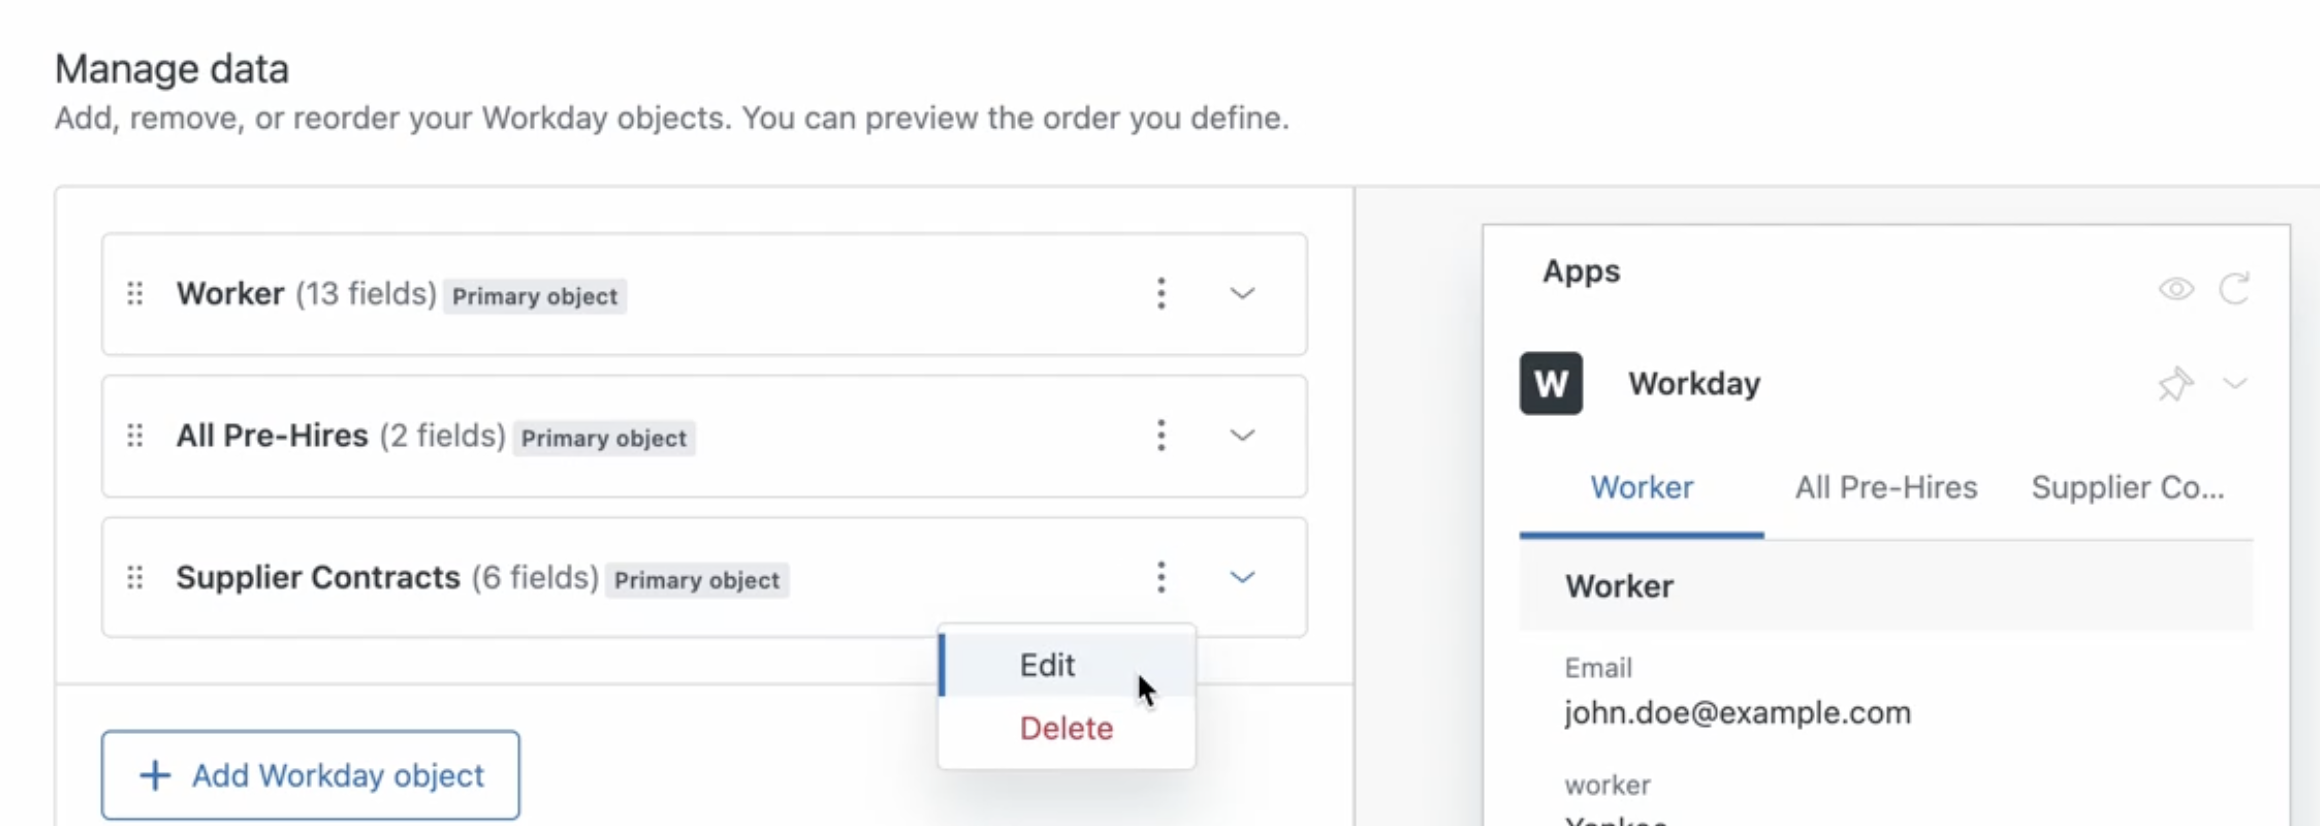Expand the Supplier Contracts object row
Viewport: 2320px width, 826px height.
click(x=1242, y=577)
